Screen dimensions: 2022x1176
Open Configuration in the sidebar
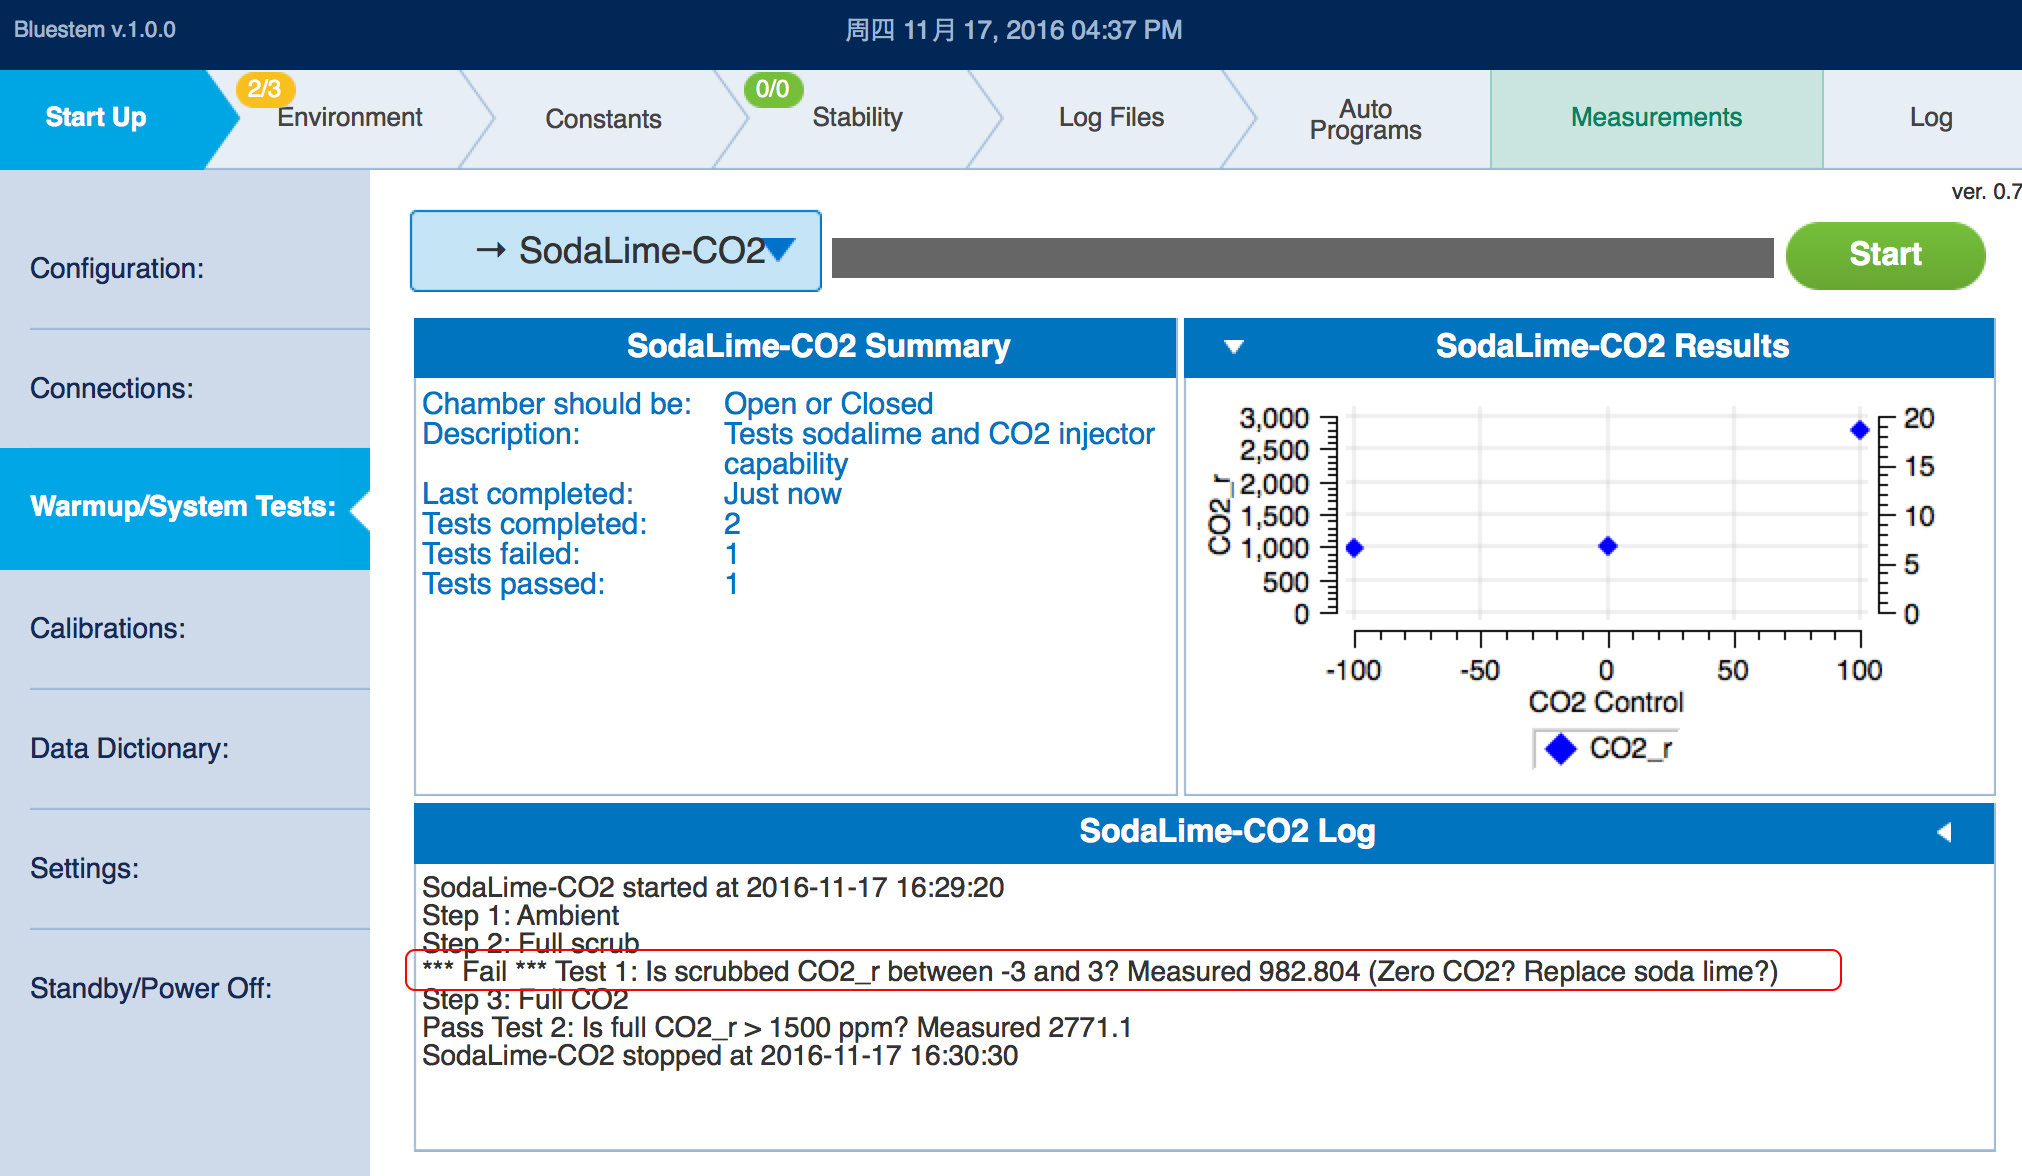pos(117,268)
